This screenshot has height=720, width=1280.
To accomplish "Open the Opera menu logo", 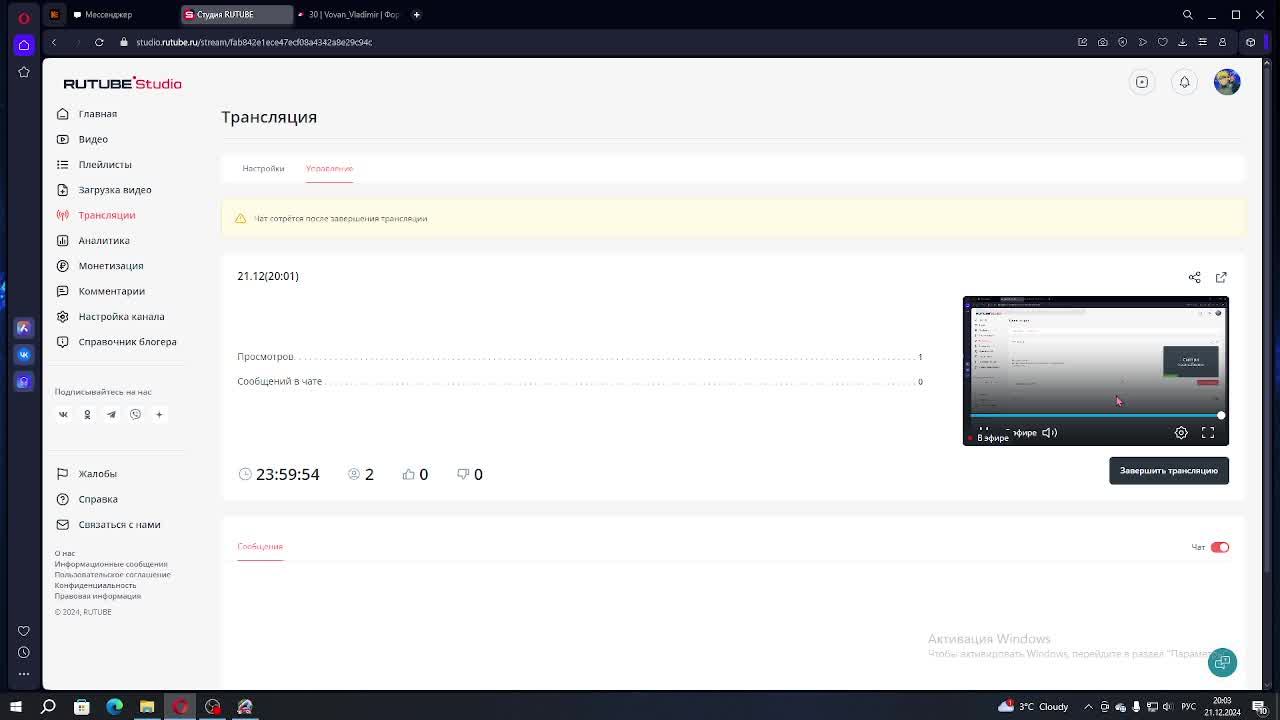I will [24, 17].
